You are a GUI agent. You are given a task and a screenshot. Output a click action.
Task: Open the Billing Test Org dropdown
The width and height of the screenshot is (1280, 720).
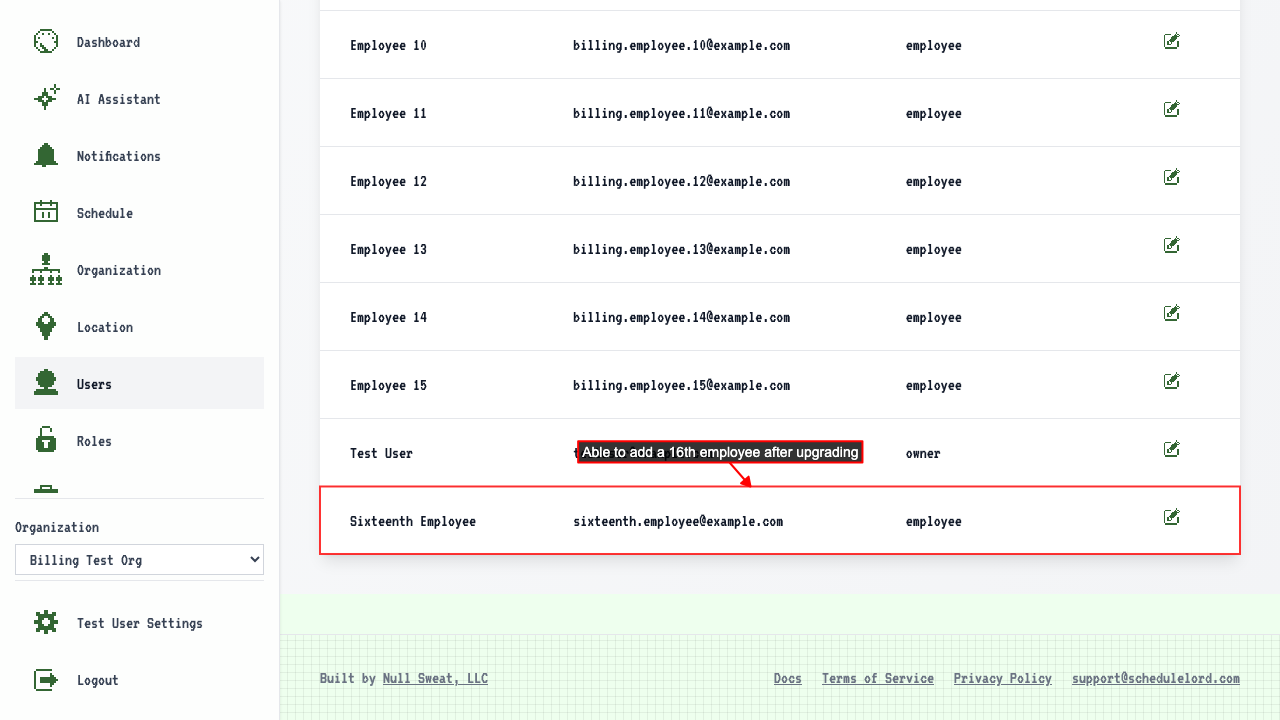[139, 560]
